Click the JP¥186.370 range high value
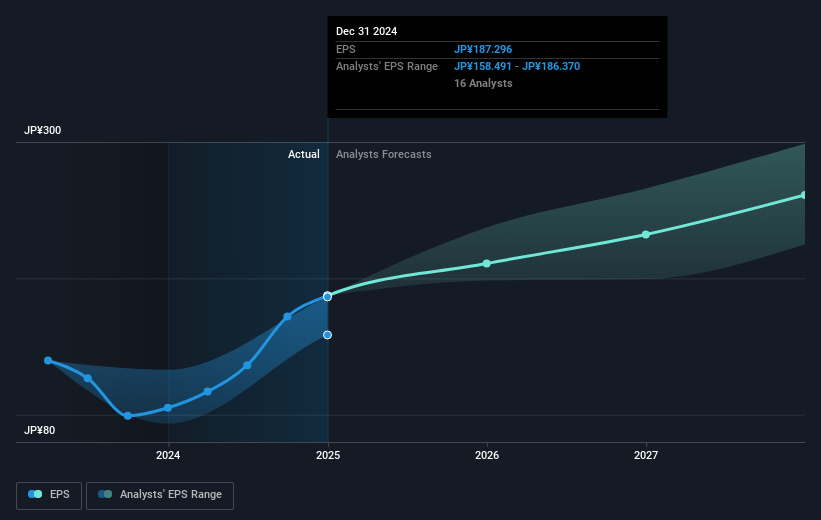Screen dimensions: 821x520 tap(551, 67)
